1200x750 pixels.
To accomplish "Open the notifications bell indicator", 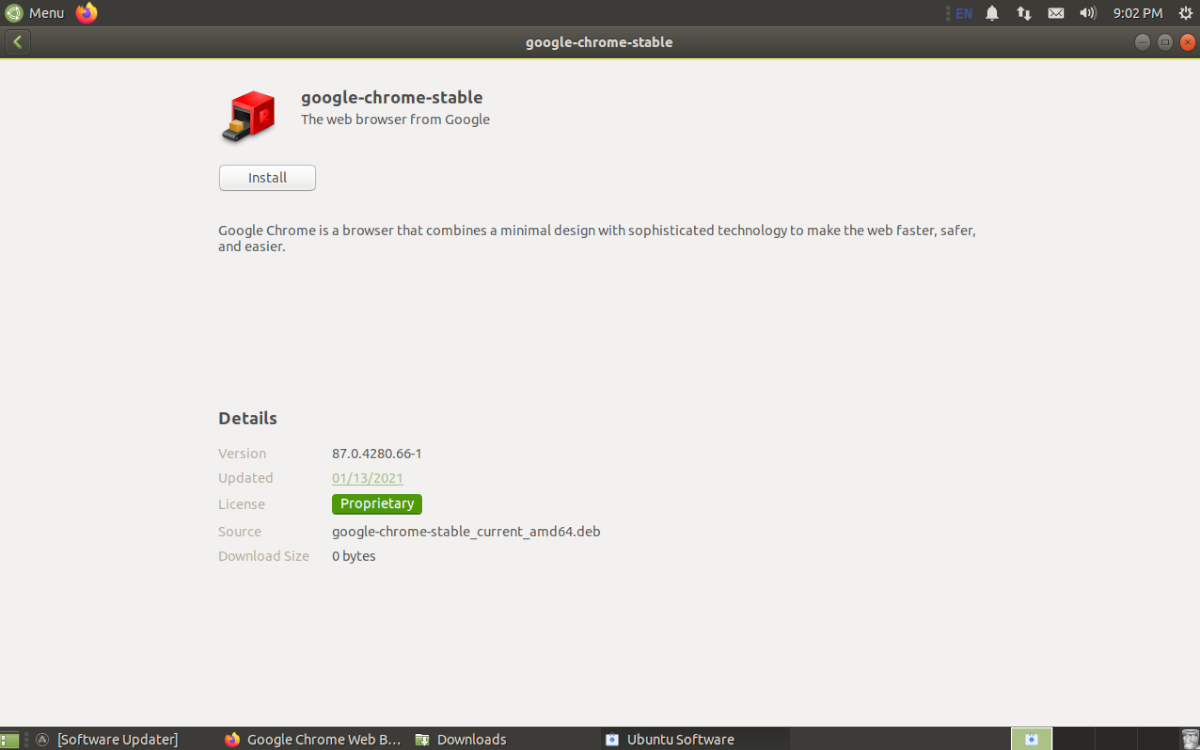I will click(x=992, y=13).
